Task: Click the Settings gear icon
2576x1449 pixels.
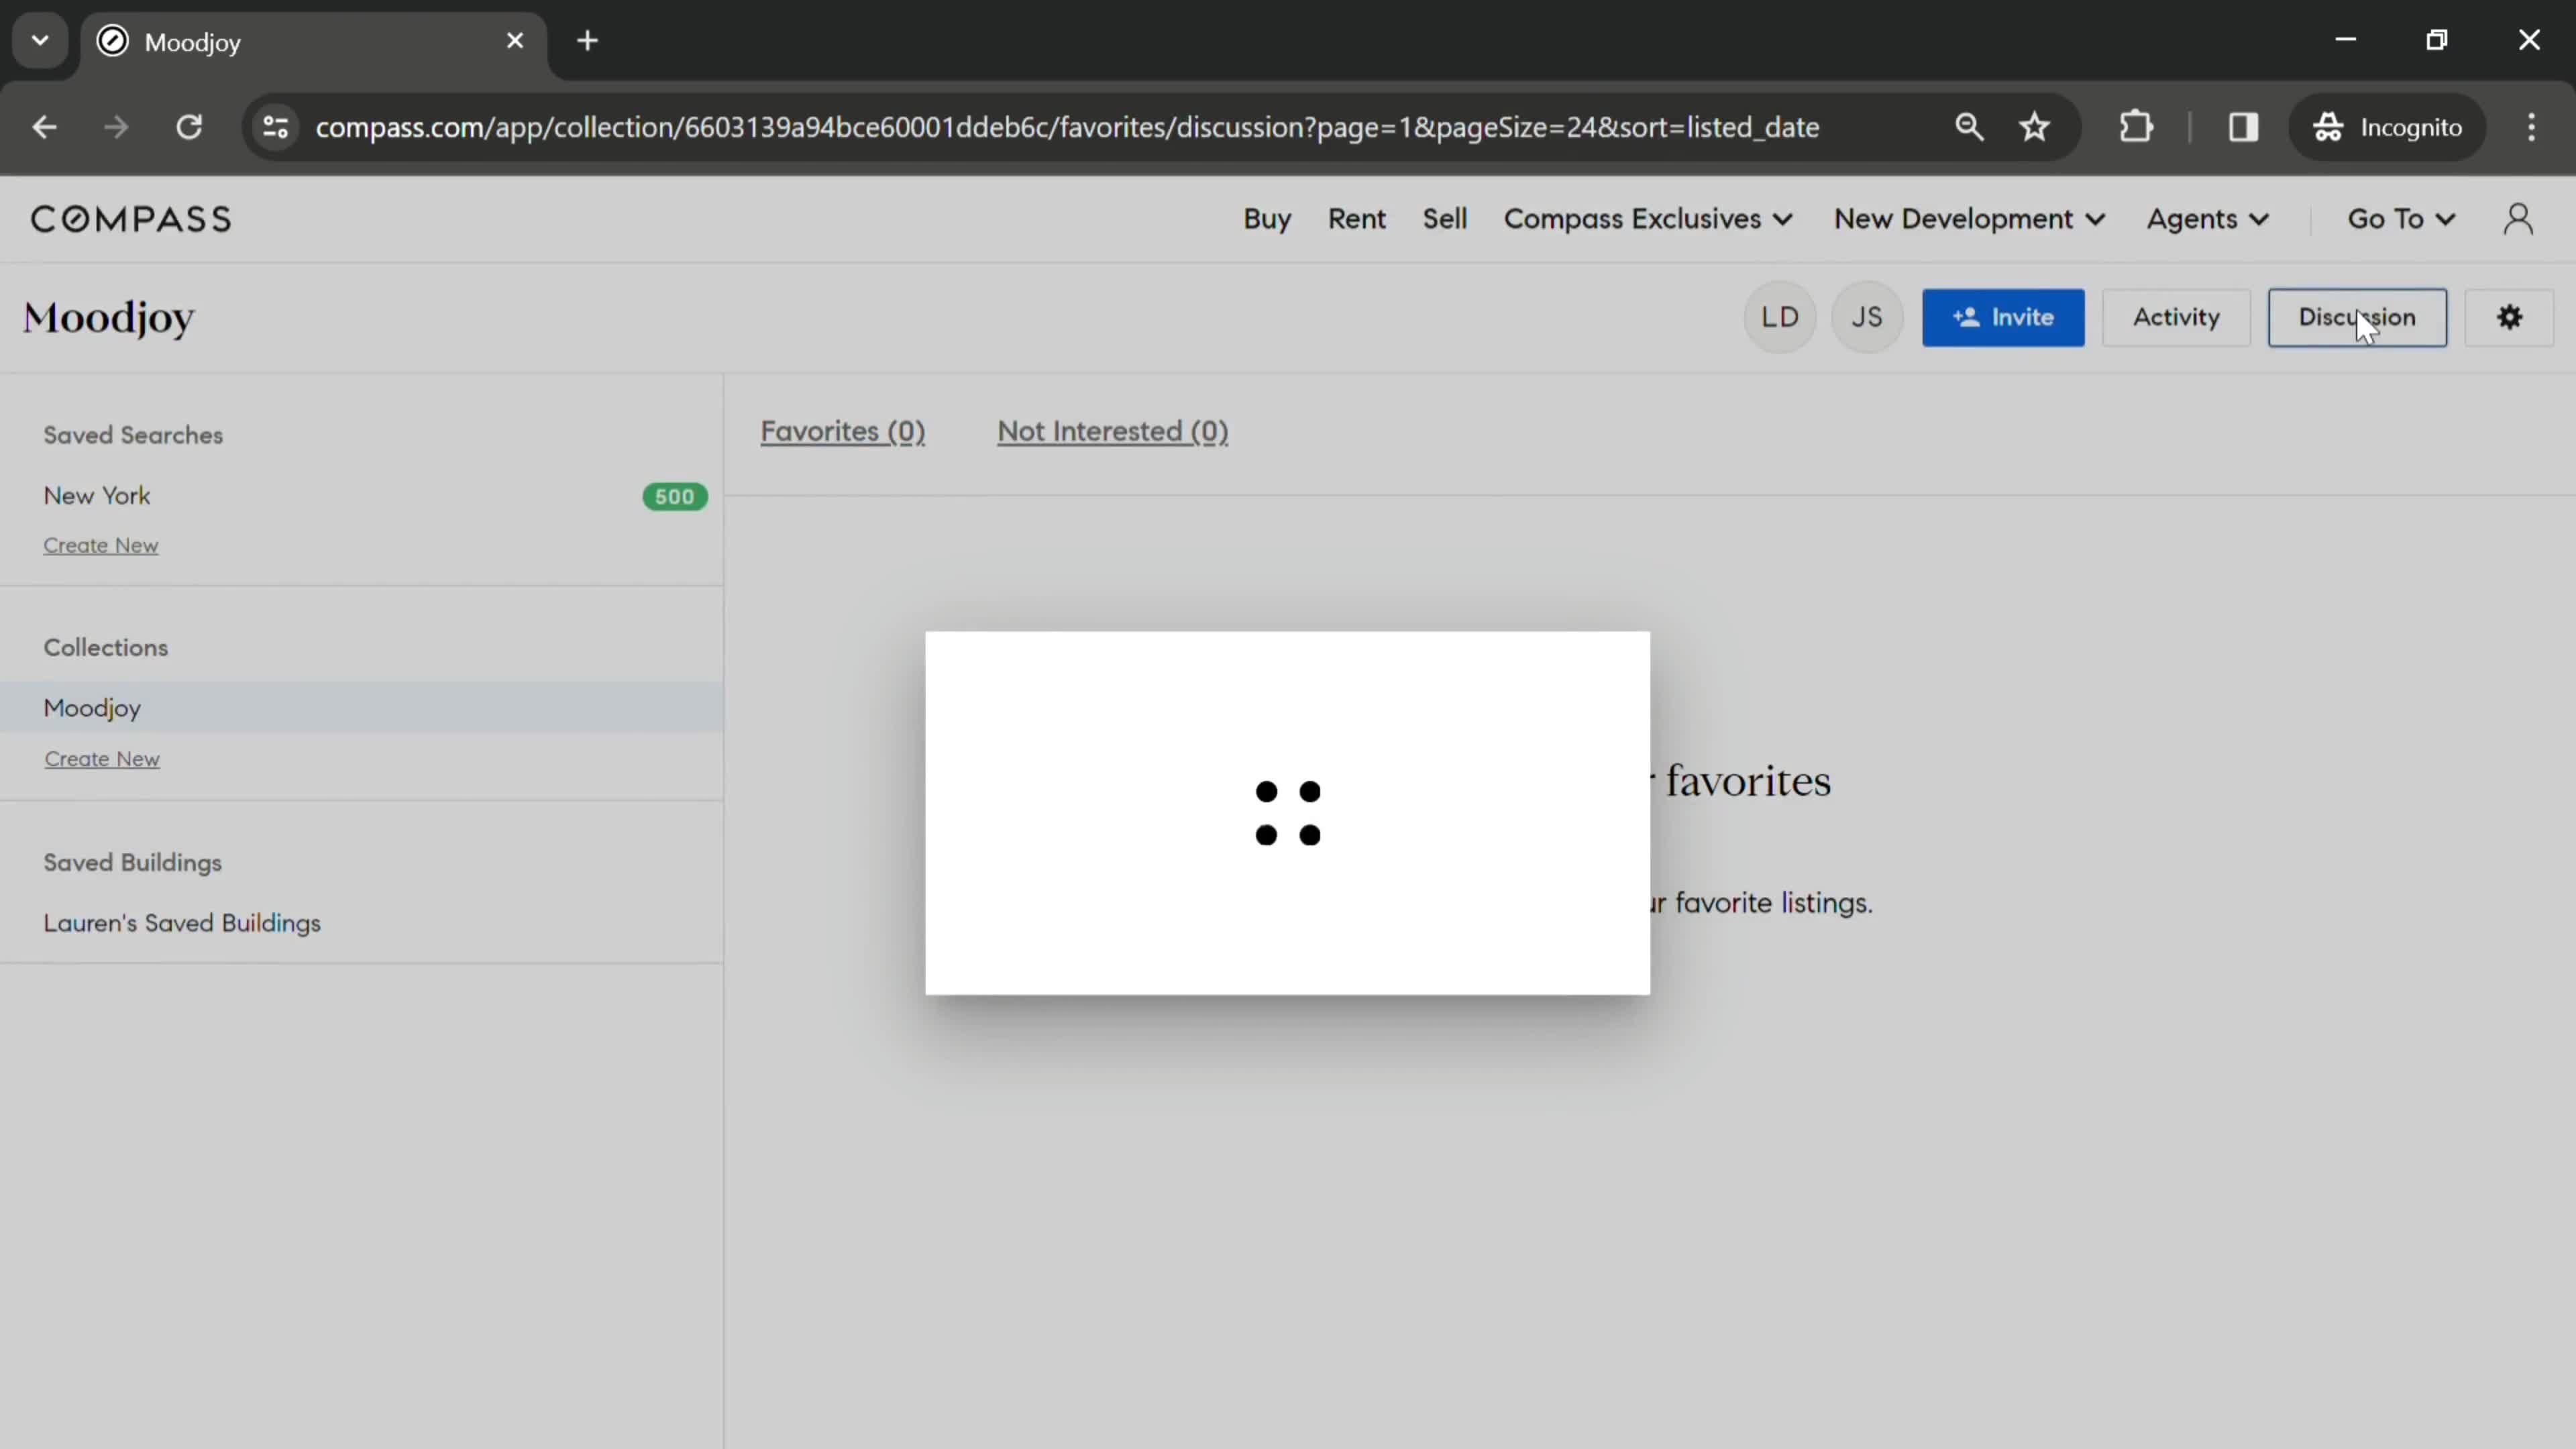Action: pos(2510,317)
